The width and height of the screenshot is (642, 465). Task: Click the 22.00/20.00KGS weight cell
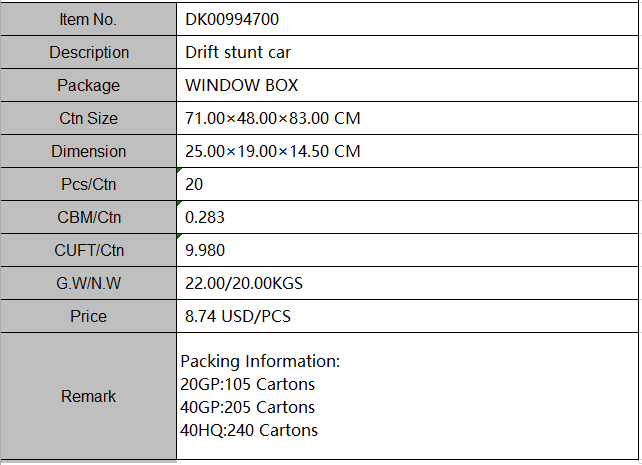[x=406, y=283]
